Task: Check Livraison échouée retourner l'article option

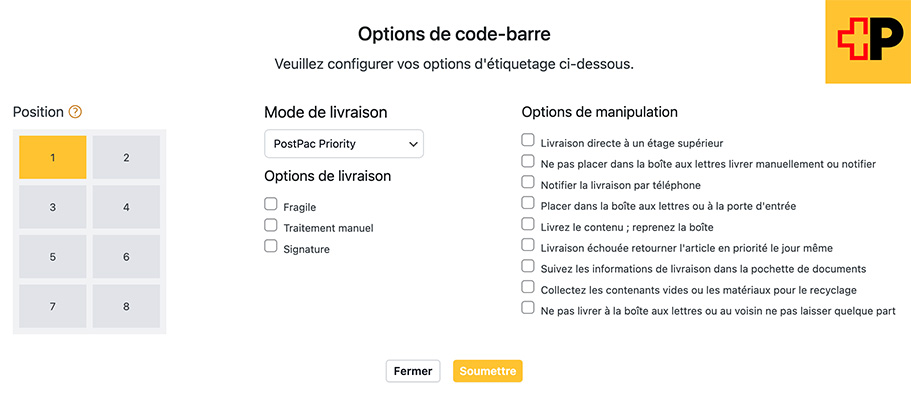Action: [528, 245]
